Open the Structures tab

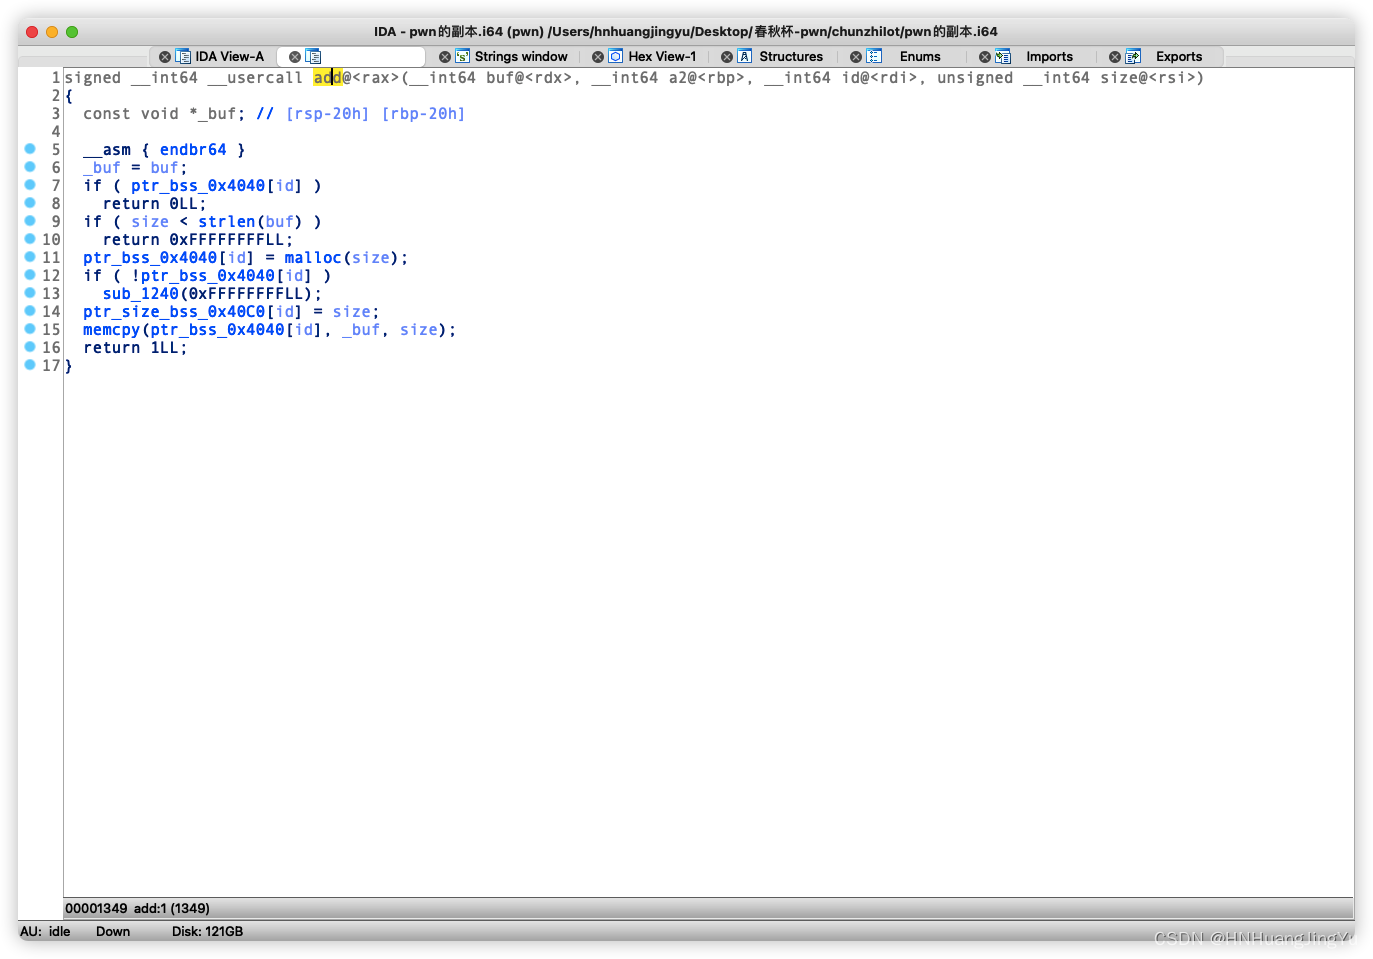(x=791, y=57)
